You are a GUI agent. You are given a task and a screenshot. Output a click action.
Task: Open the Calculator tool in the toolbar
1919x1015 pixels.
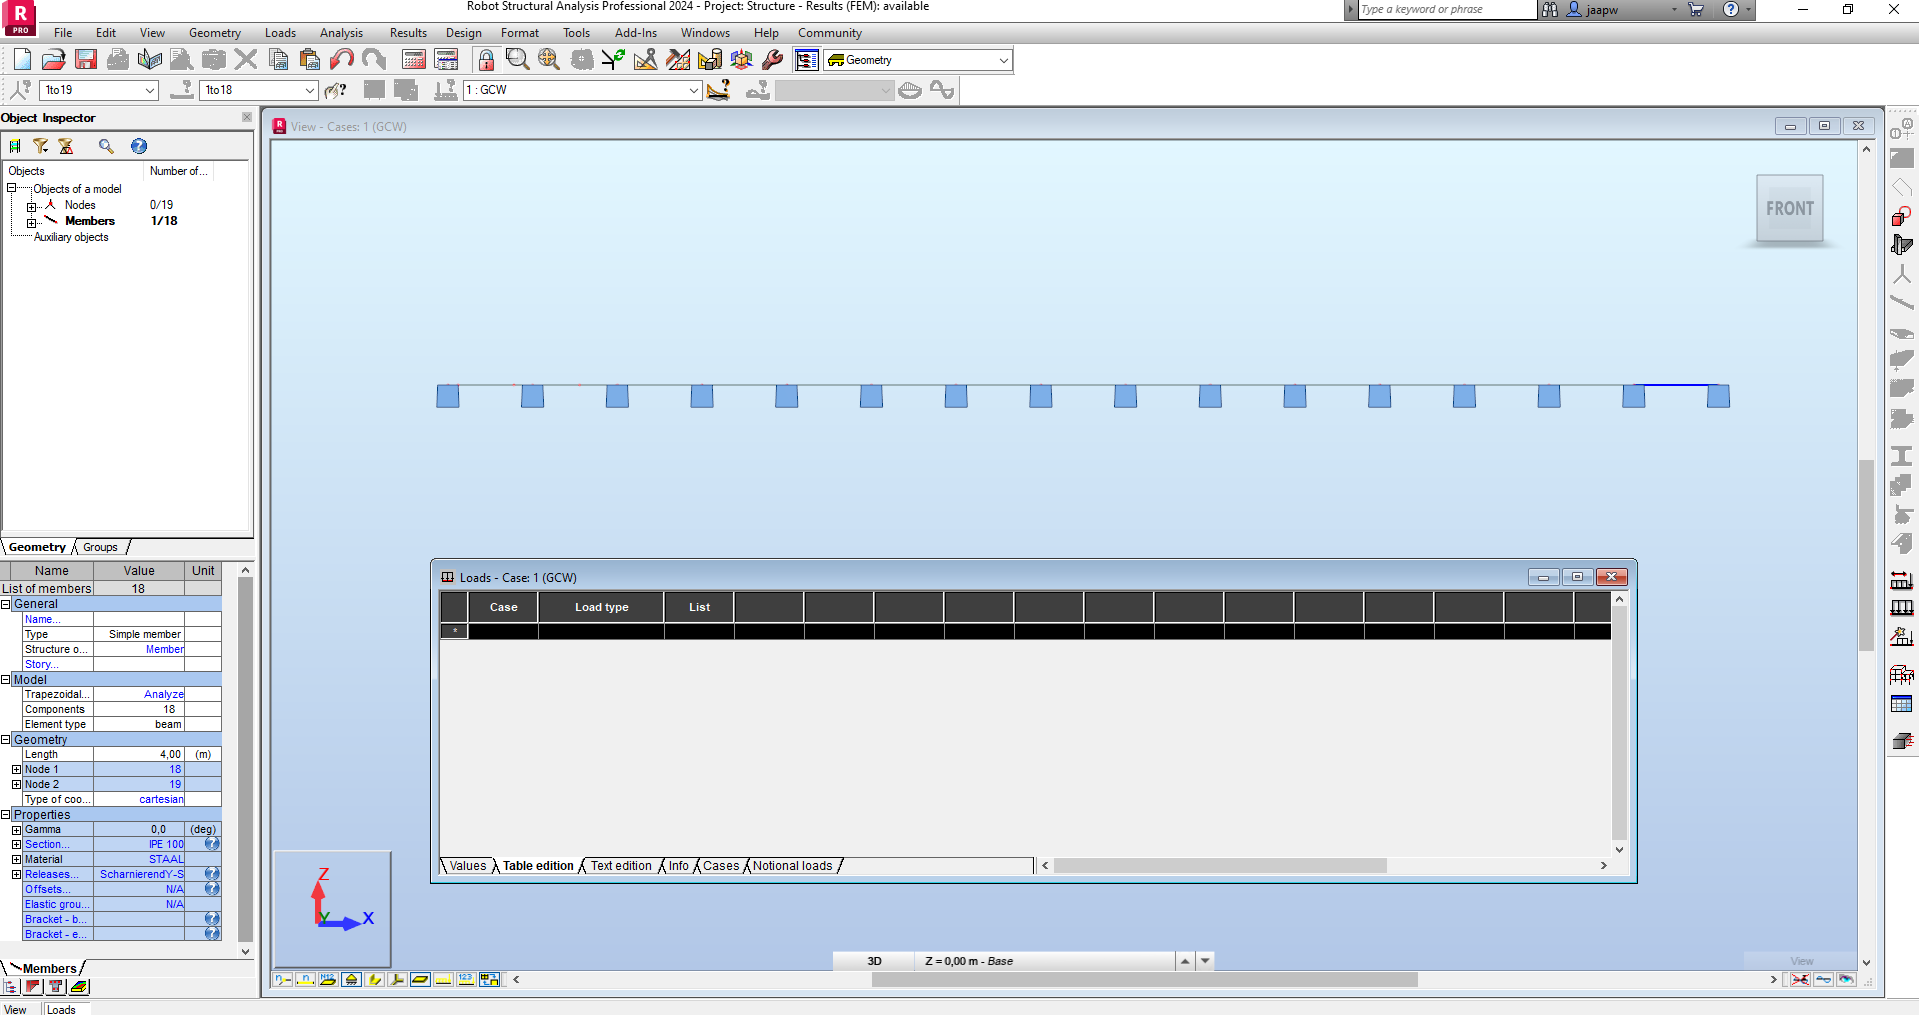[x=413, y=59]
